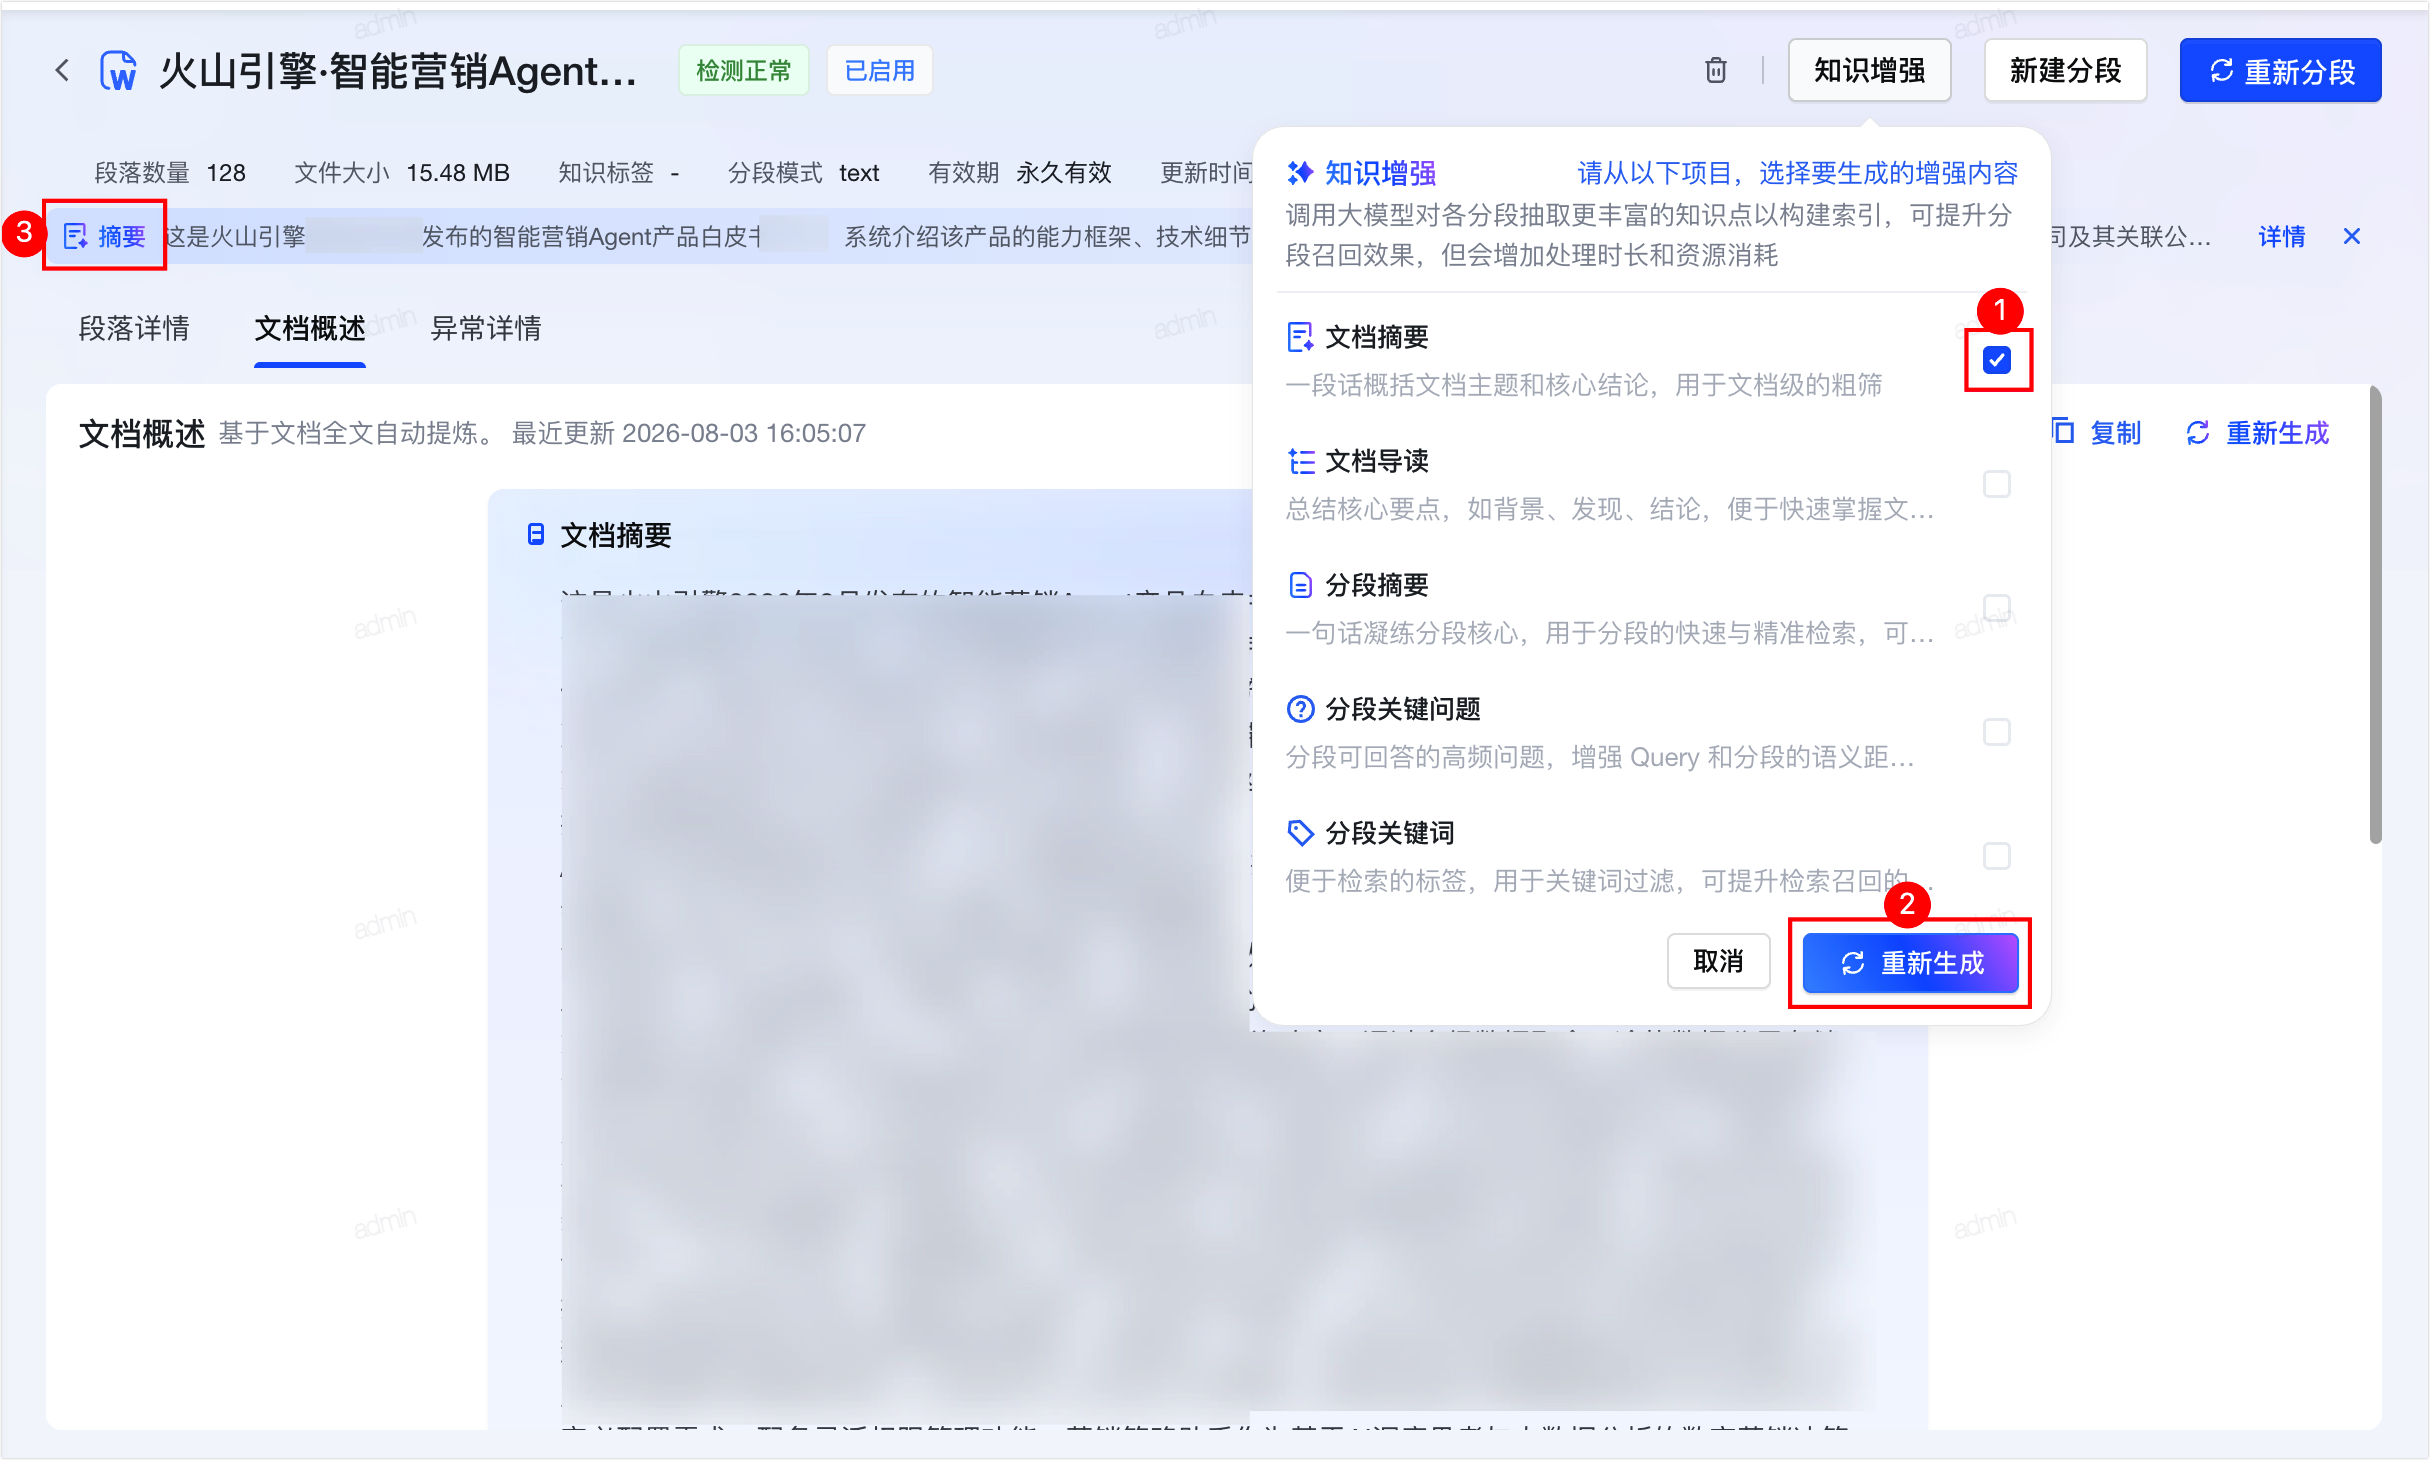The width and height of the screenshot is (2430, 1460).
Task: Click the vertical scrollbar on the right
Action: point(2375,615)
